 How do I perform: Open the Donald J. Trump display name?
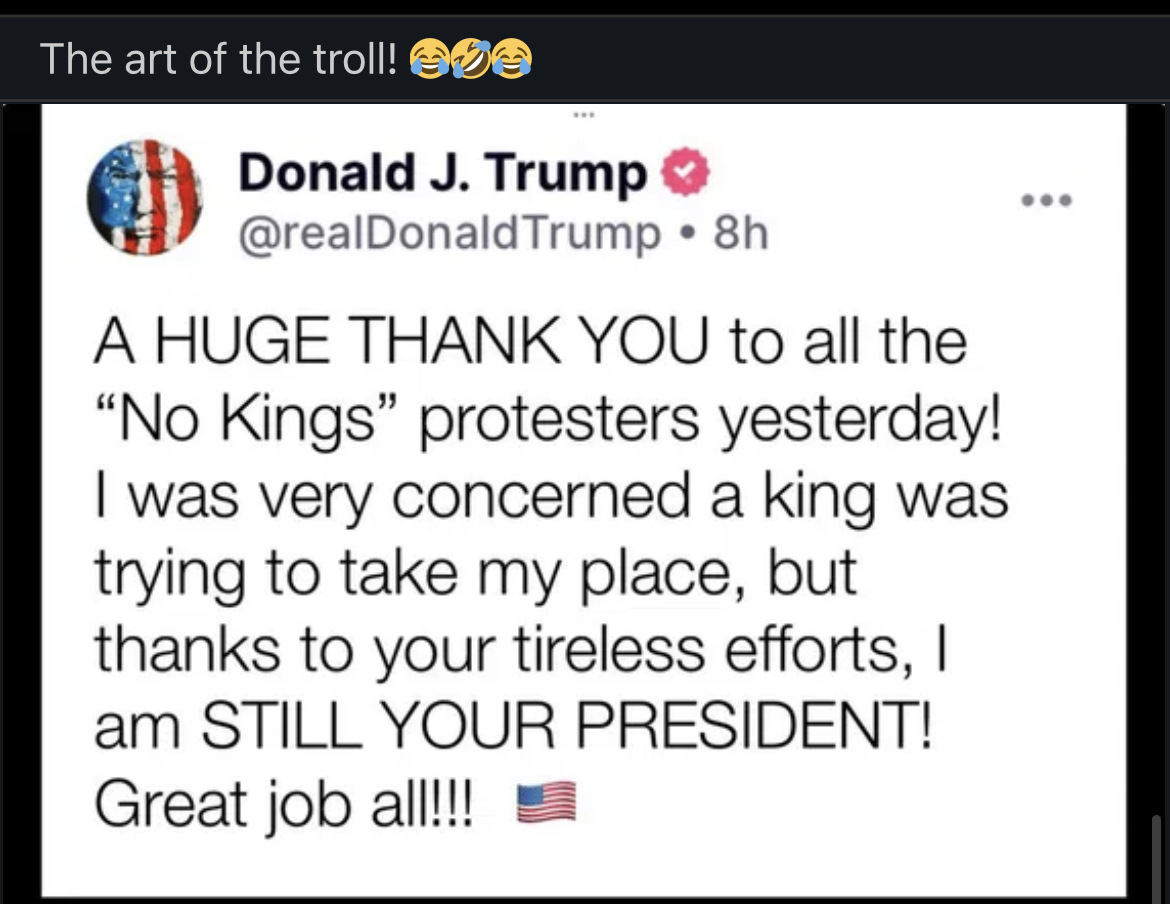click(441, 175)
